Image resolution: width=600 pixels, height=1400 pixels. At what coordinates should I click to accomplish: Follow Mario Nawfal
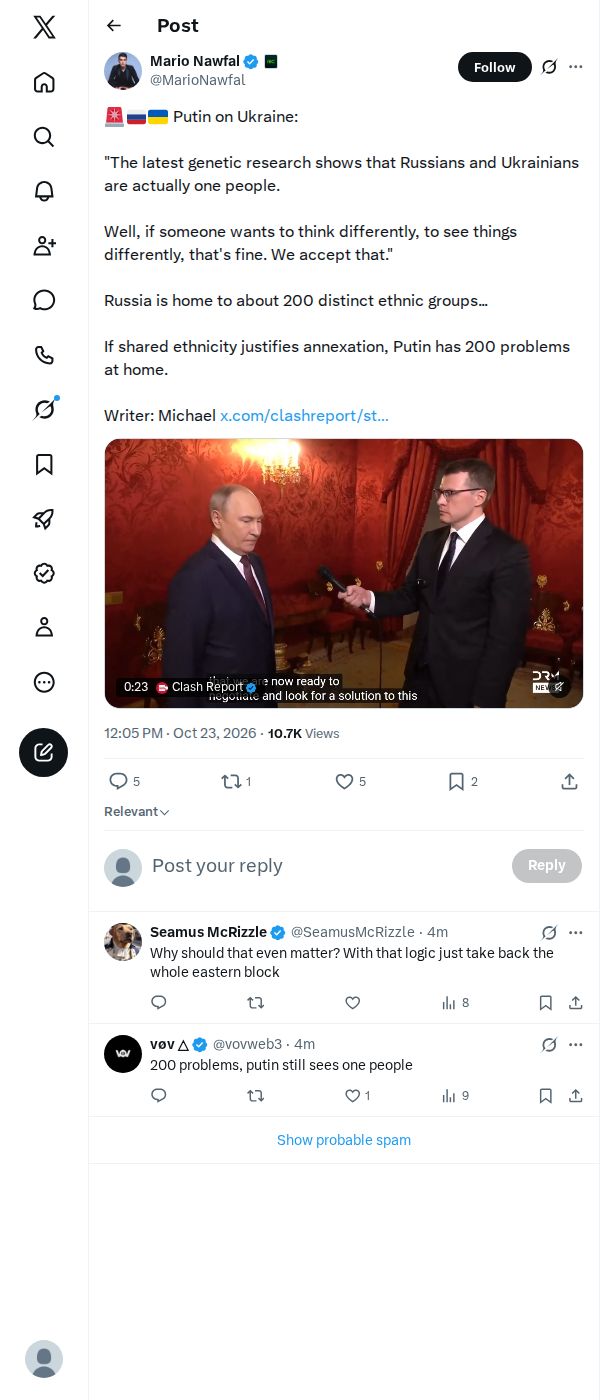click(495, 67)
